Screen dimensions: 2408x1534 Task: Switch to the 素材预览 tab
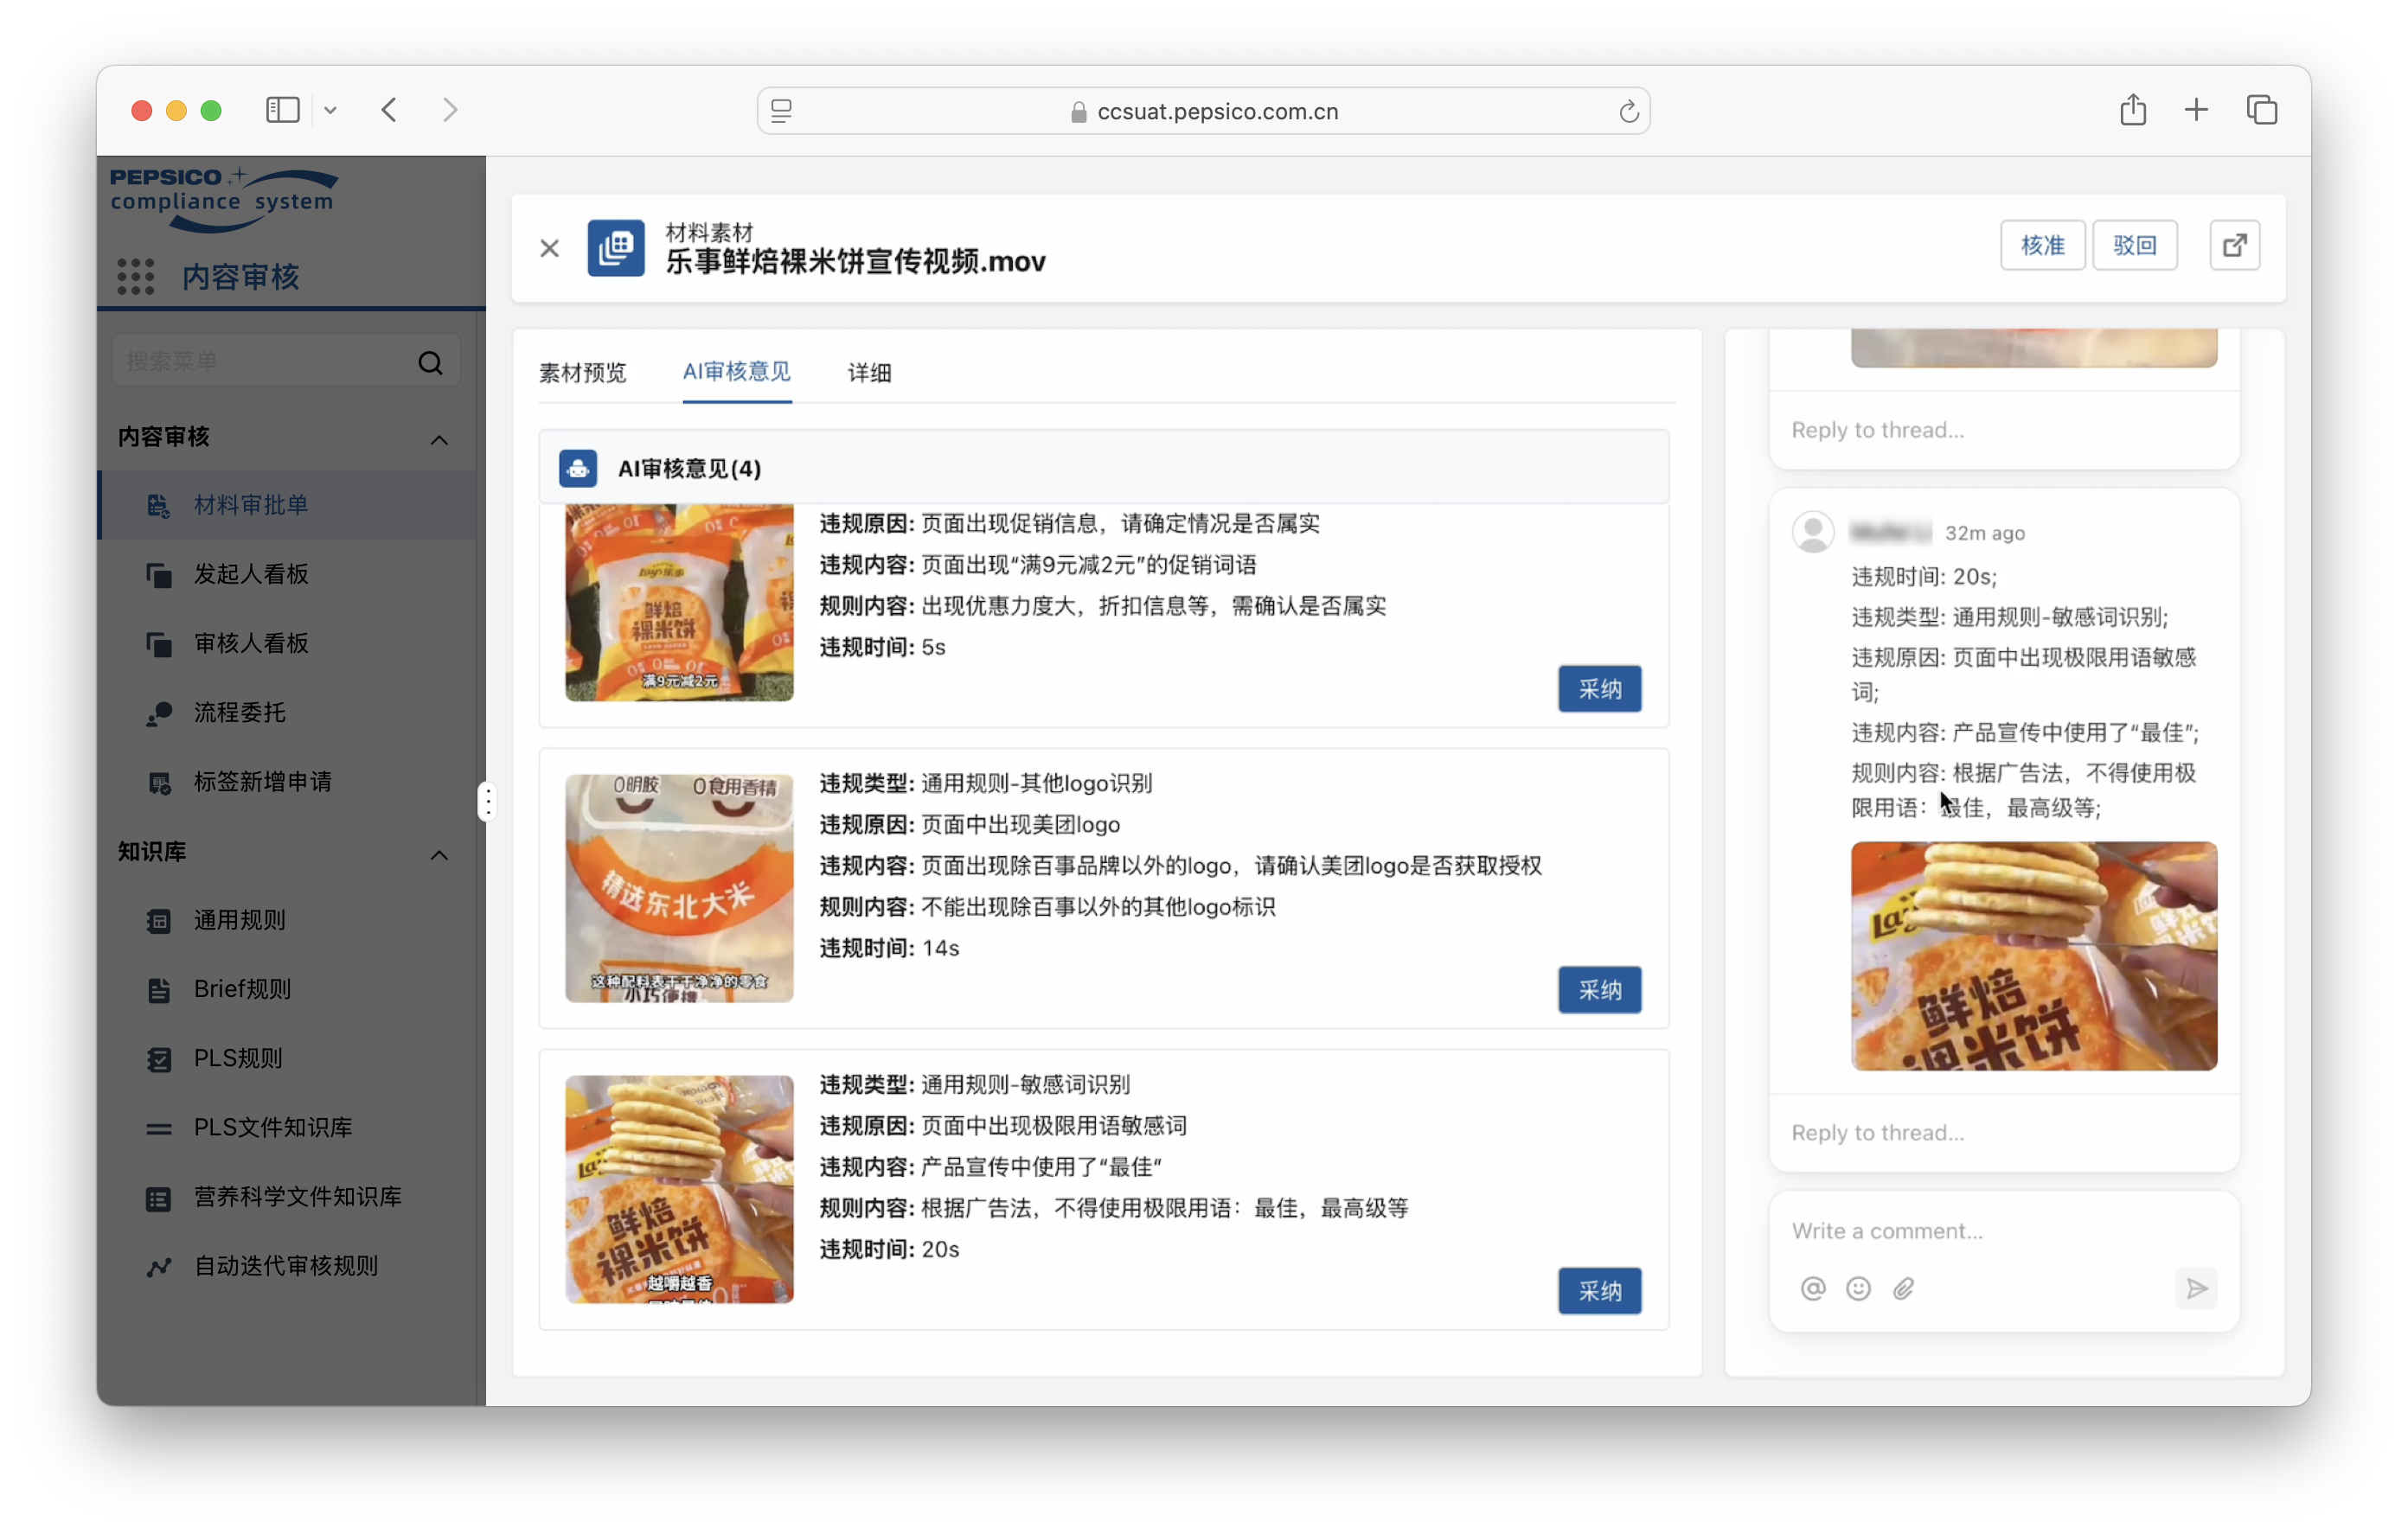tap(582, 372)
